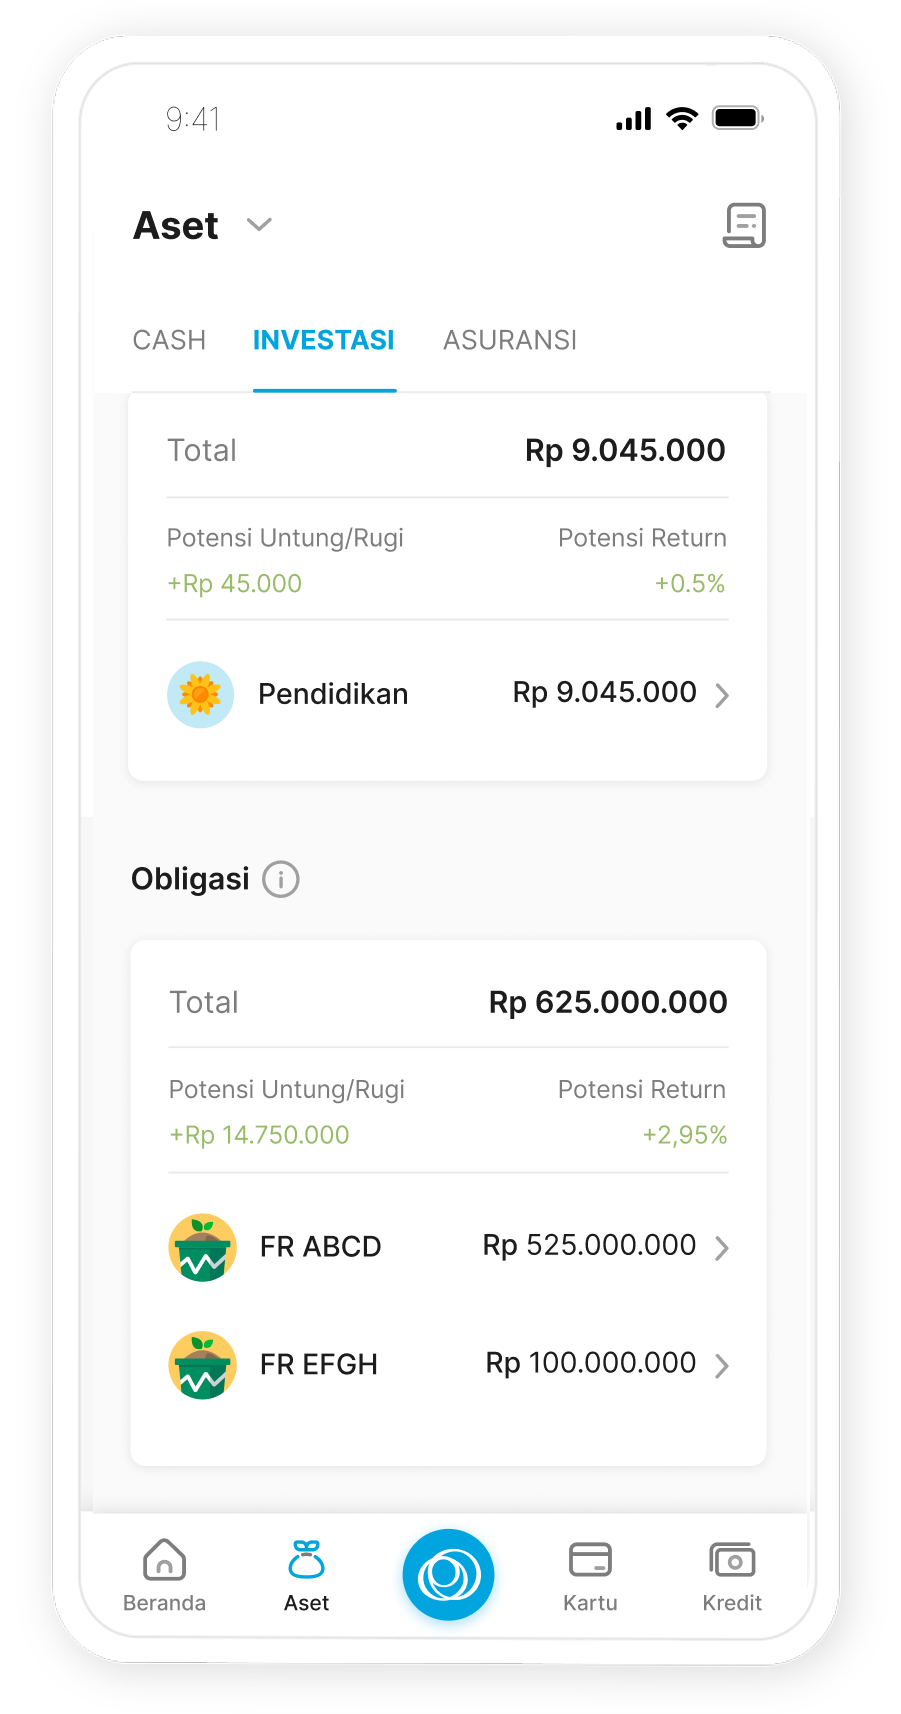Tap the Obligasi total amount Rp 625.000.000
The width and height of the screenshot is (901, 1714).
[x=608, y=1002]
